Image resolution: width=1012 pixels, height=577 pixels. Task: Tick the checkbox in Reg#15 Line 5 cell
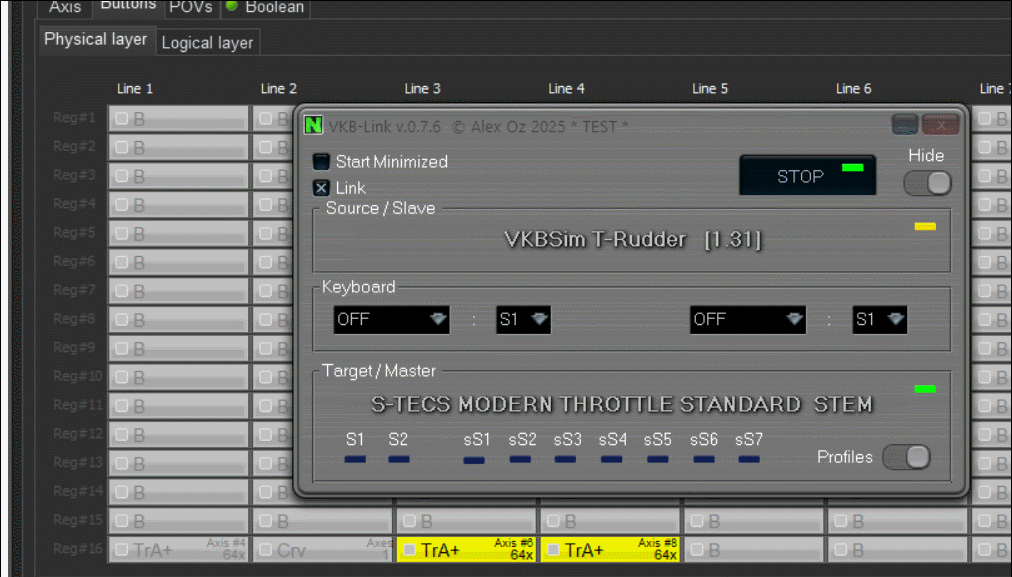[697, 520]
